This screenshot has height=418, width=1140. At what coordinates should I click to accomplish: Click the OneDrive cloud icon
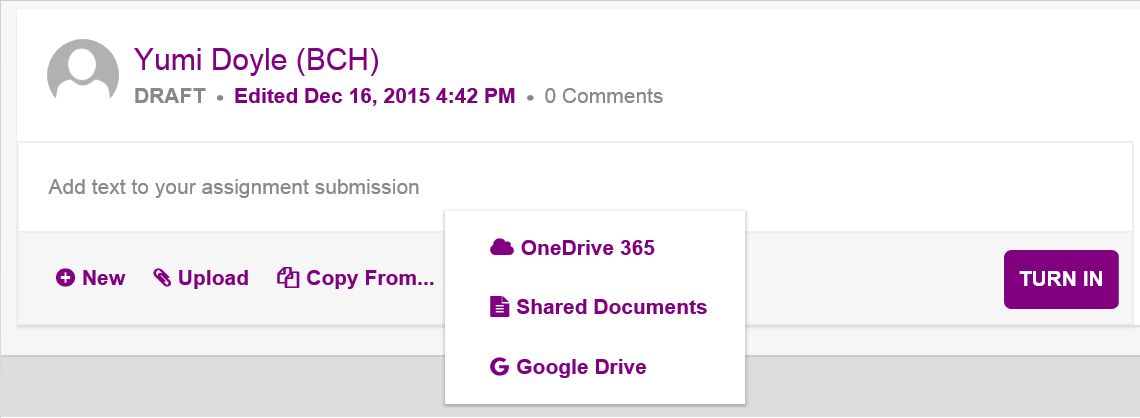pyautogui.click(x=501, y=247)
